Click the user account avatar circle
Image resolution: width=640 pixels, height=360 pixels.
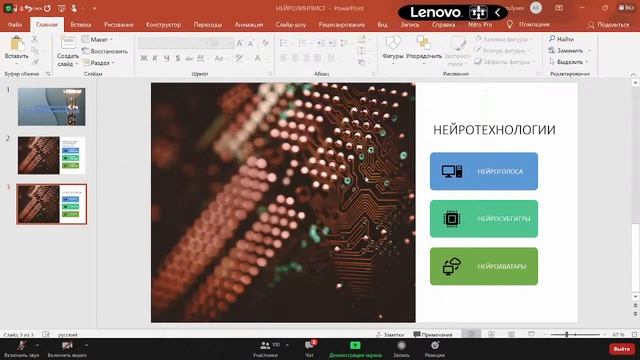pyautogui.click(x=536, y=8)
